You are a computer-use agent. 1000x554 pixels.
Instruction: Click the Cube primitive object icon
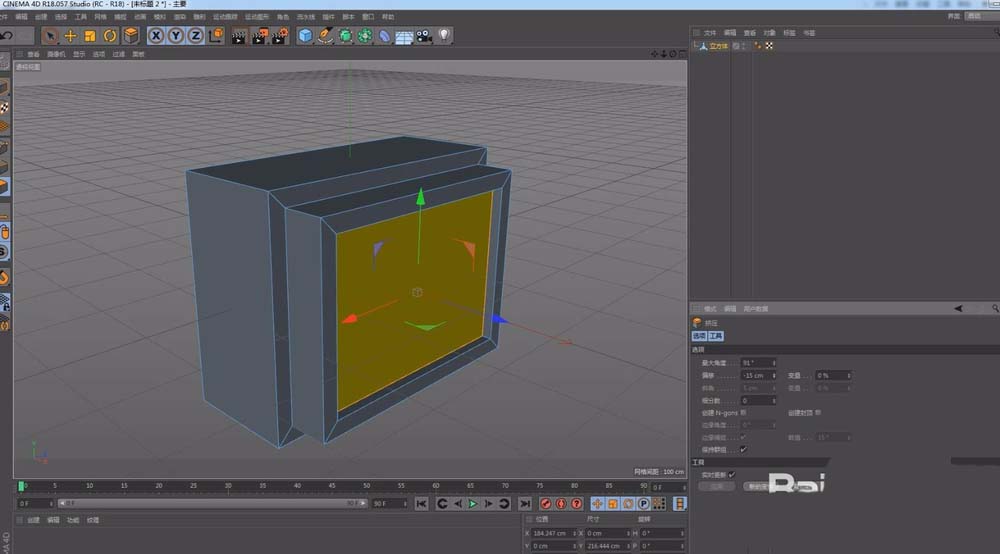pyautogui.click(x=305, y=36)
